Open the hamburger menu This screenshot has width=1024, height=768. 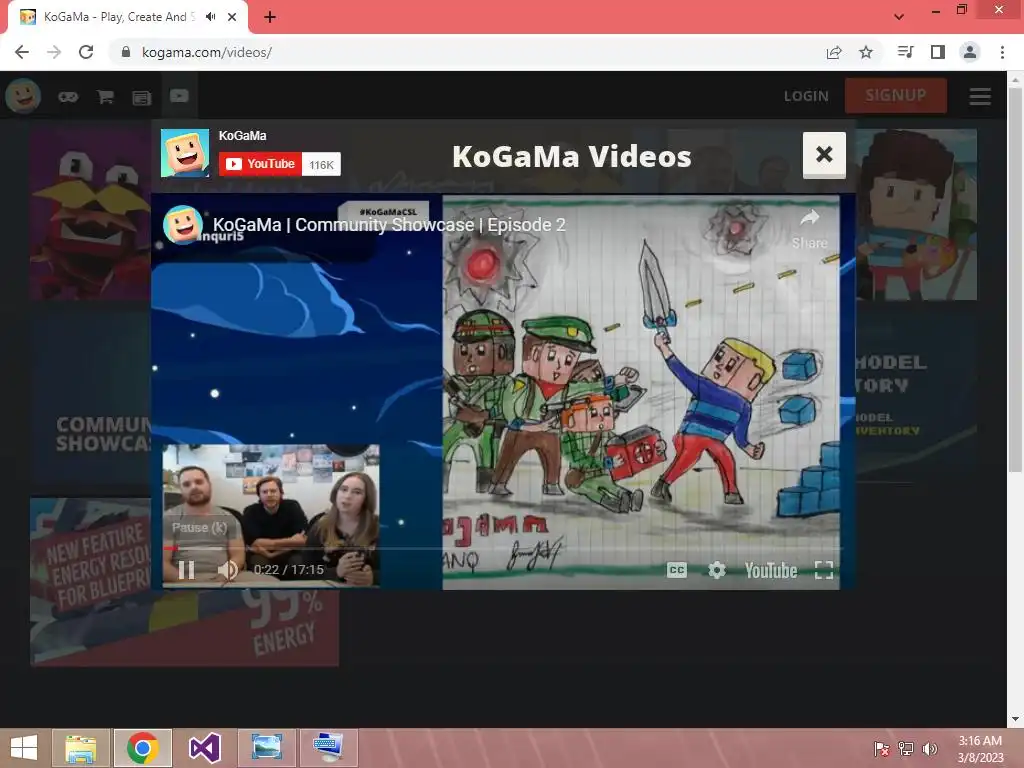980,96
